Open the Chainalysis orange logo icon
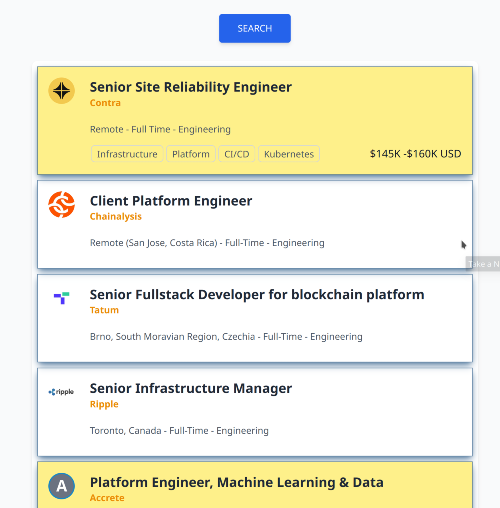 click(62, 204)
